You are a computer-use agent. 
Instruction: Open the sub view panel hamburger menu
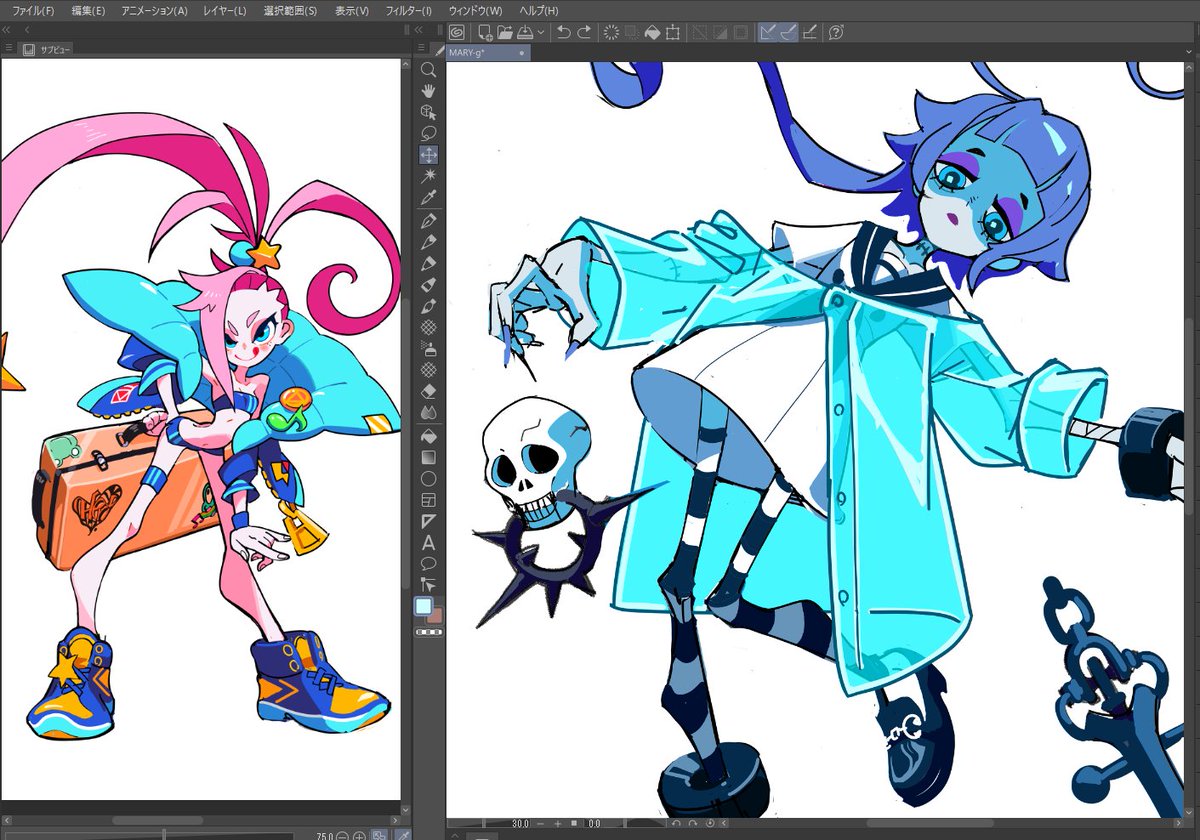(x=8, y=47)
